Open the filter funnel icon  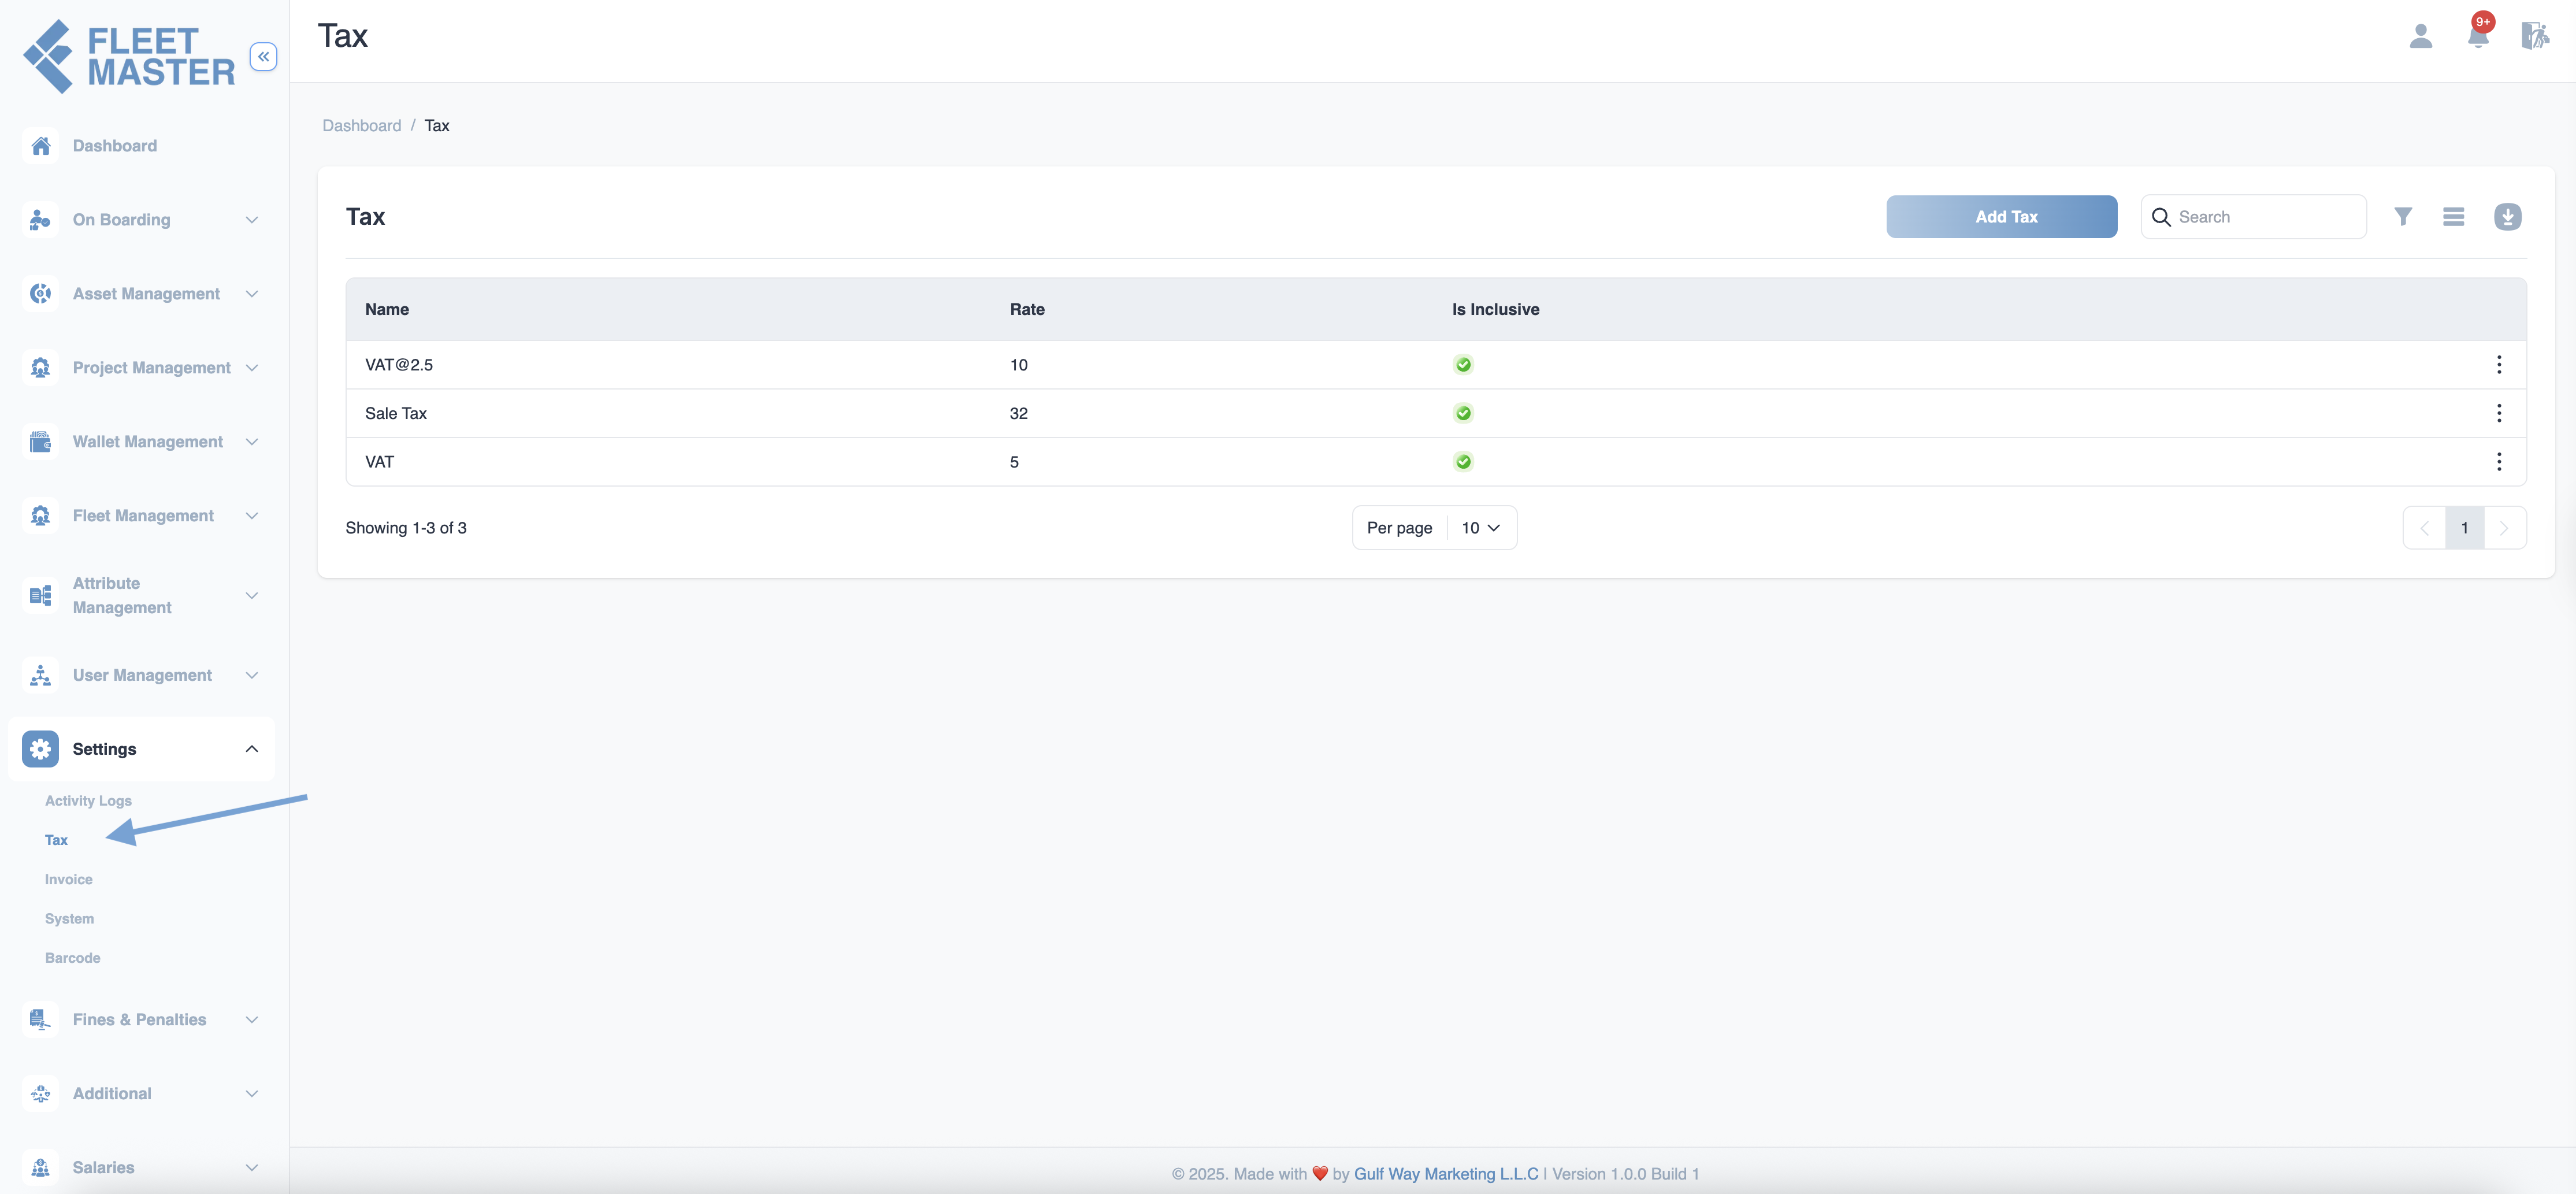2403,217
